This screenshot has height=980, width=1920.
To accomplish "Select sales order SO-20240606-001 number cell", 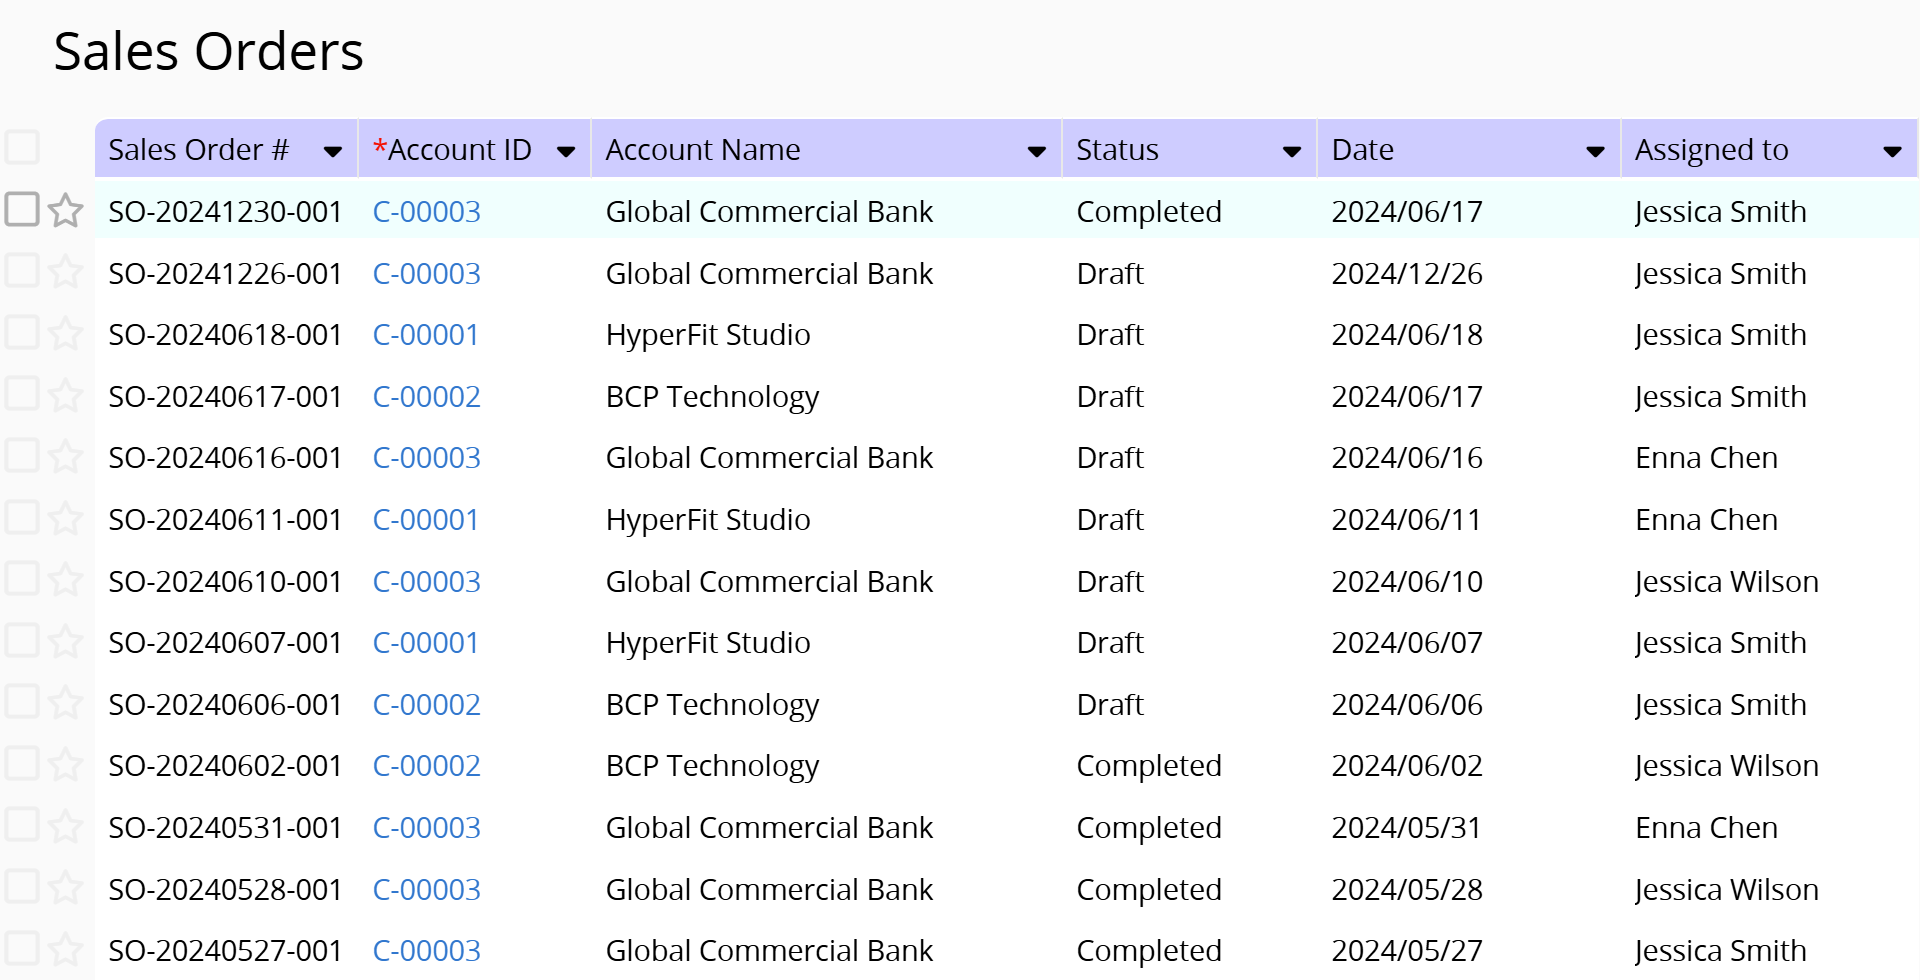I will 225,705.
